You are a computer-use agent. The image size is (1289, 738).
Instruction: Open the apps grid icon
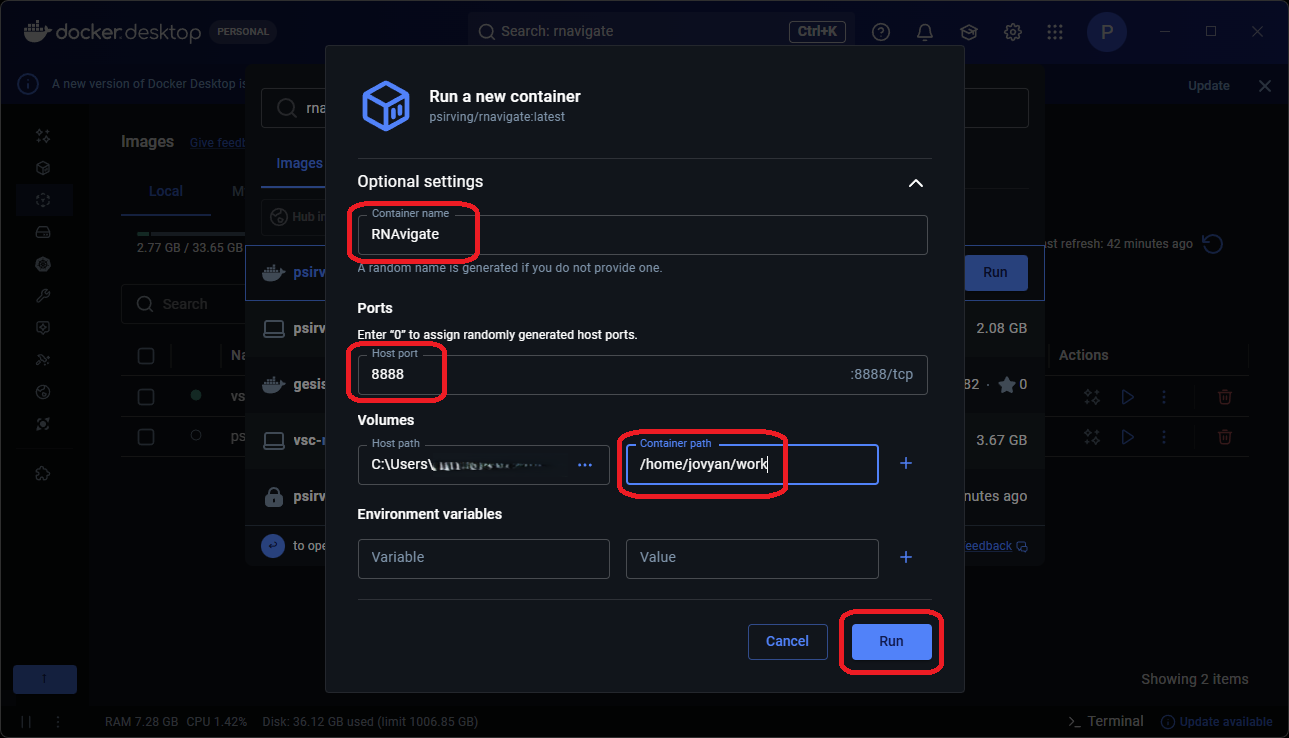click(x=1055, y=32)
